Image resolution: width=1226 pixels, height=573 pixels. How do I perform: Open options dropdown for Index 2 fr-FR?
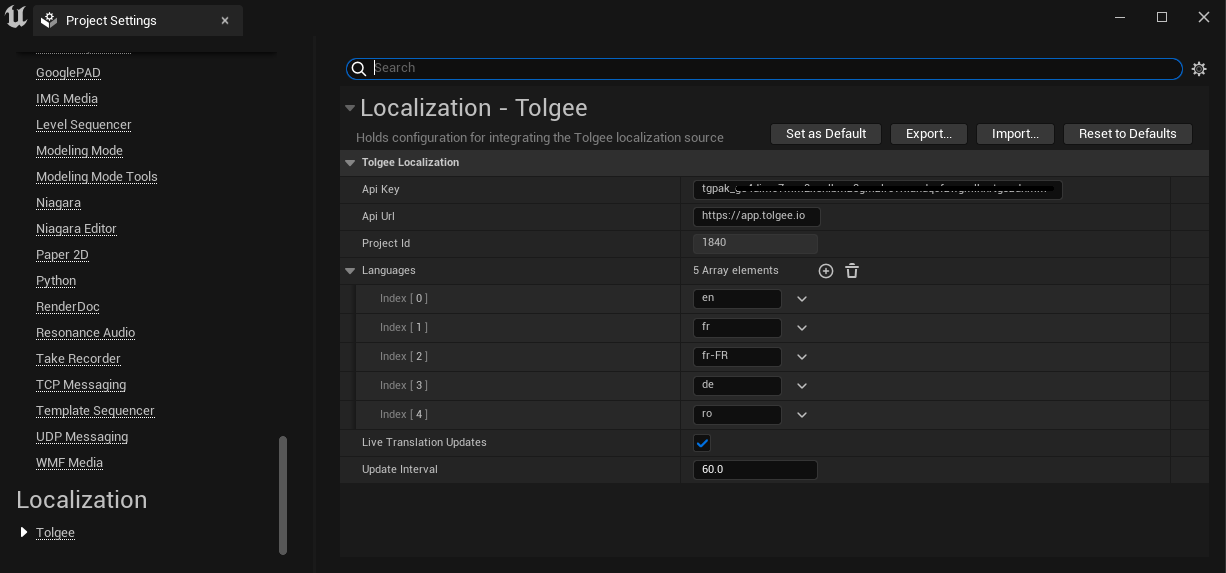tap(801, 357)
